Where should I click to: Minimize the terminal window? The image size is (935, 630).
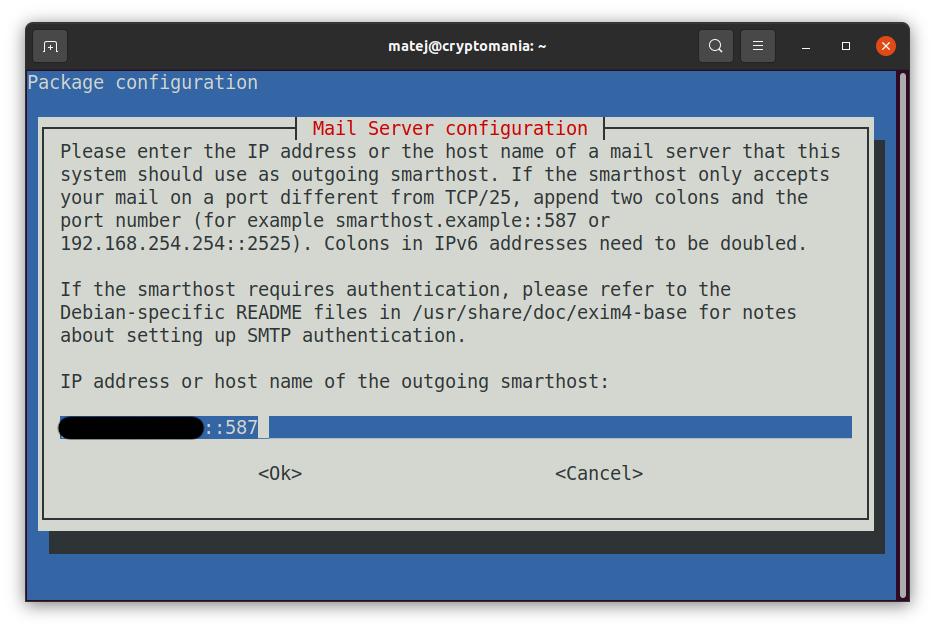[x=805, y=46]
